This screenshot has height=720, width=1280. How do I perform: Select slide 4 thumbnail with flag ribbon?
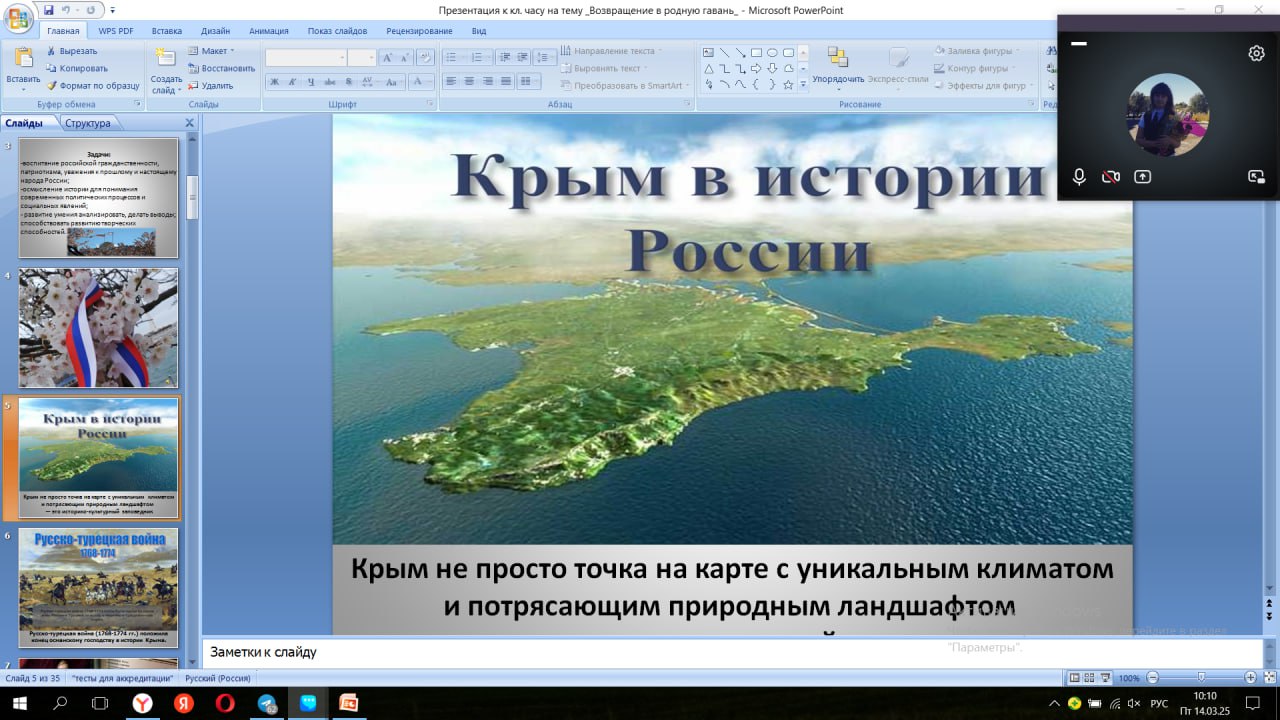click(98, 328)
